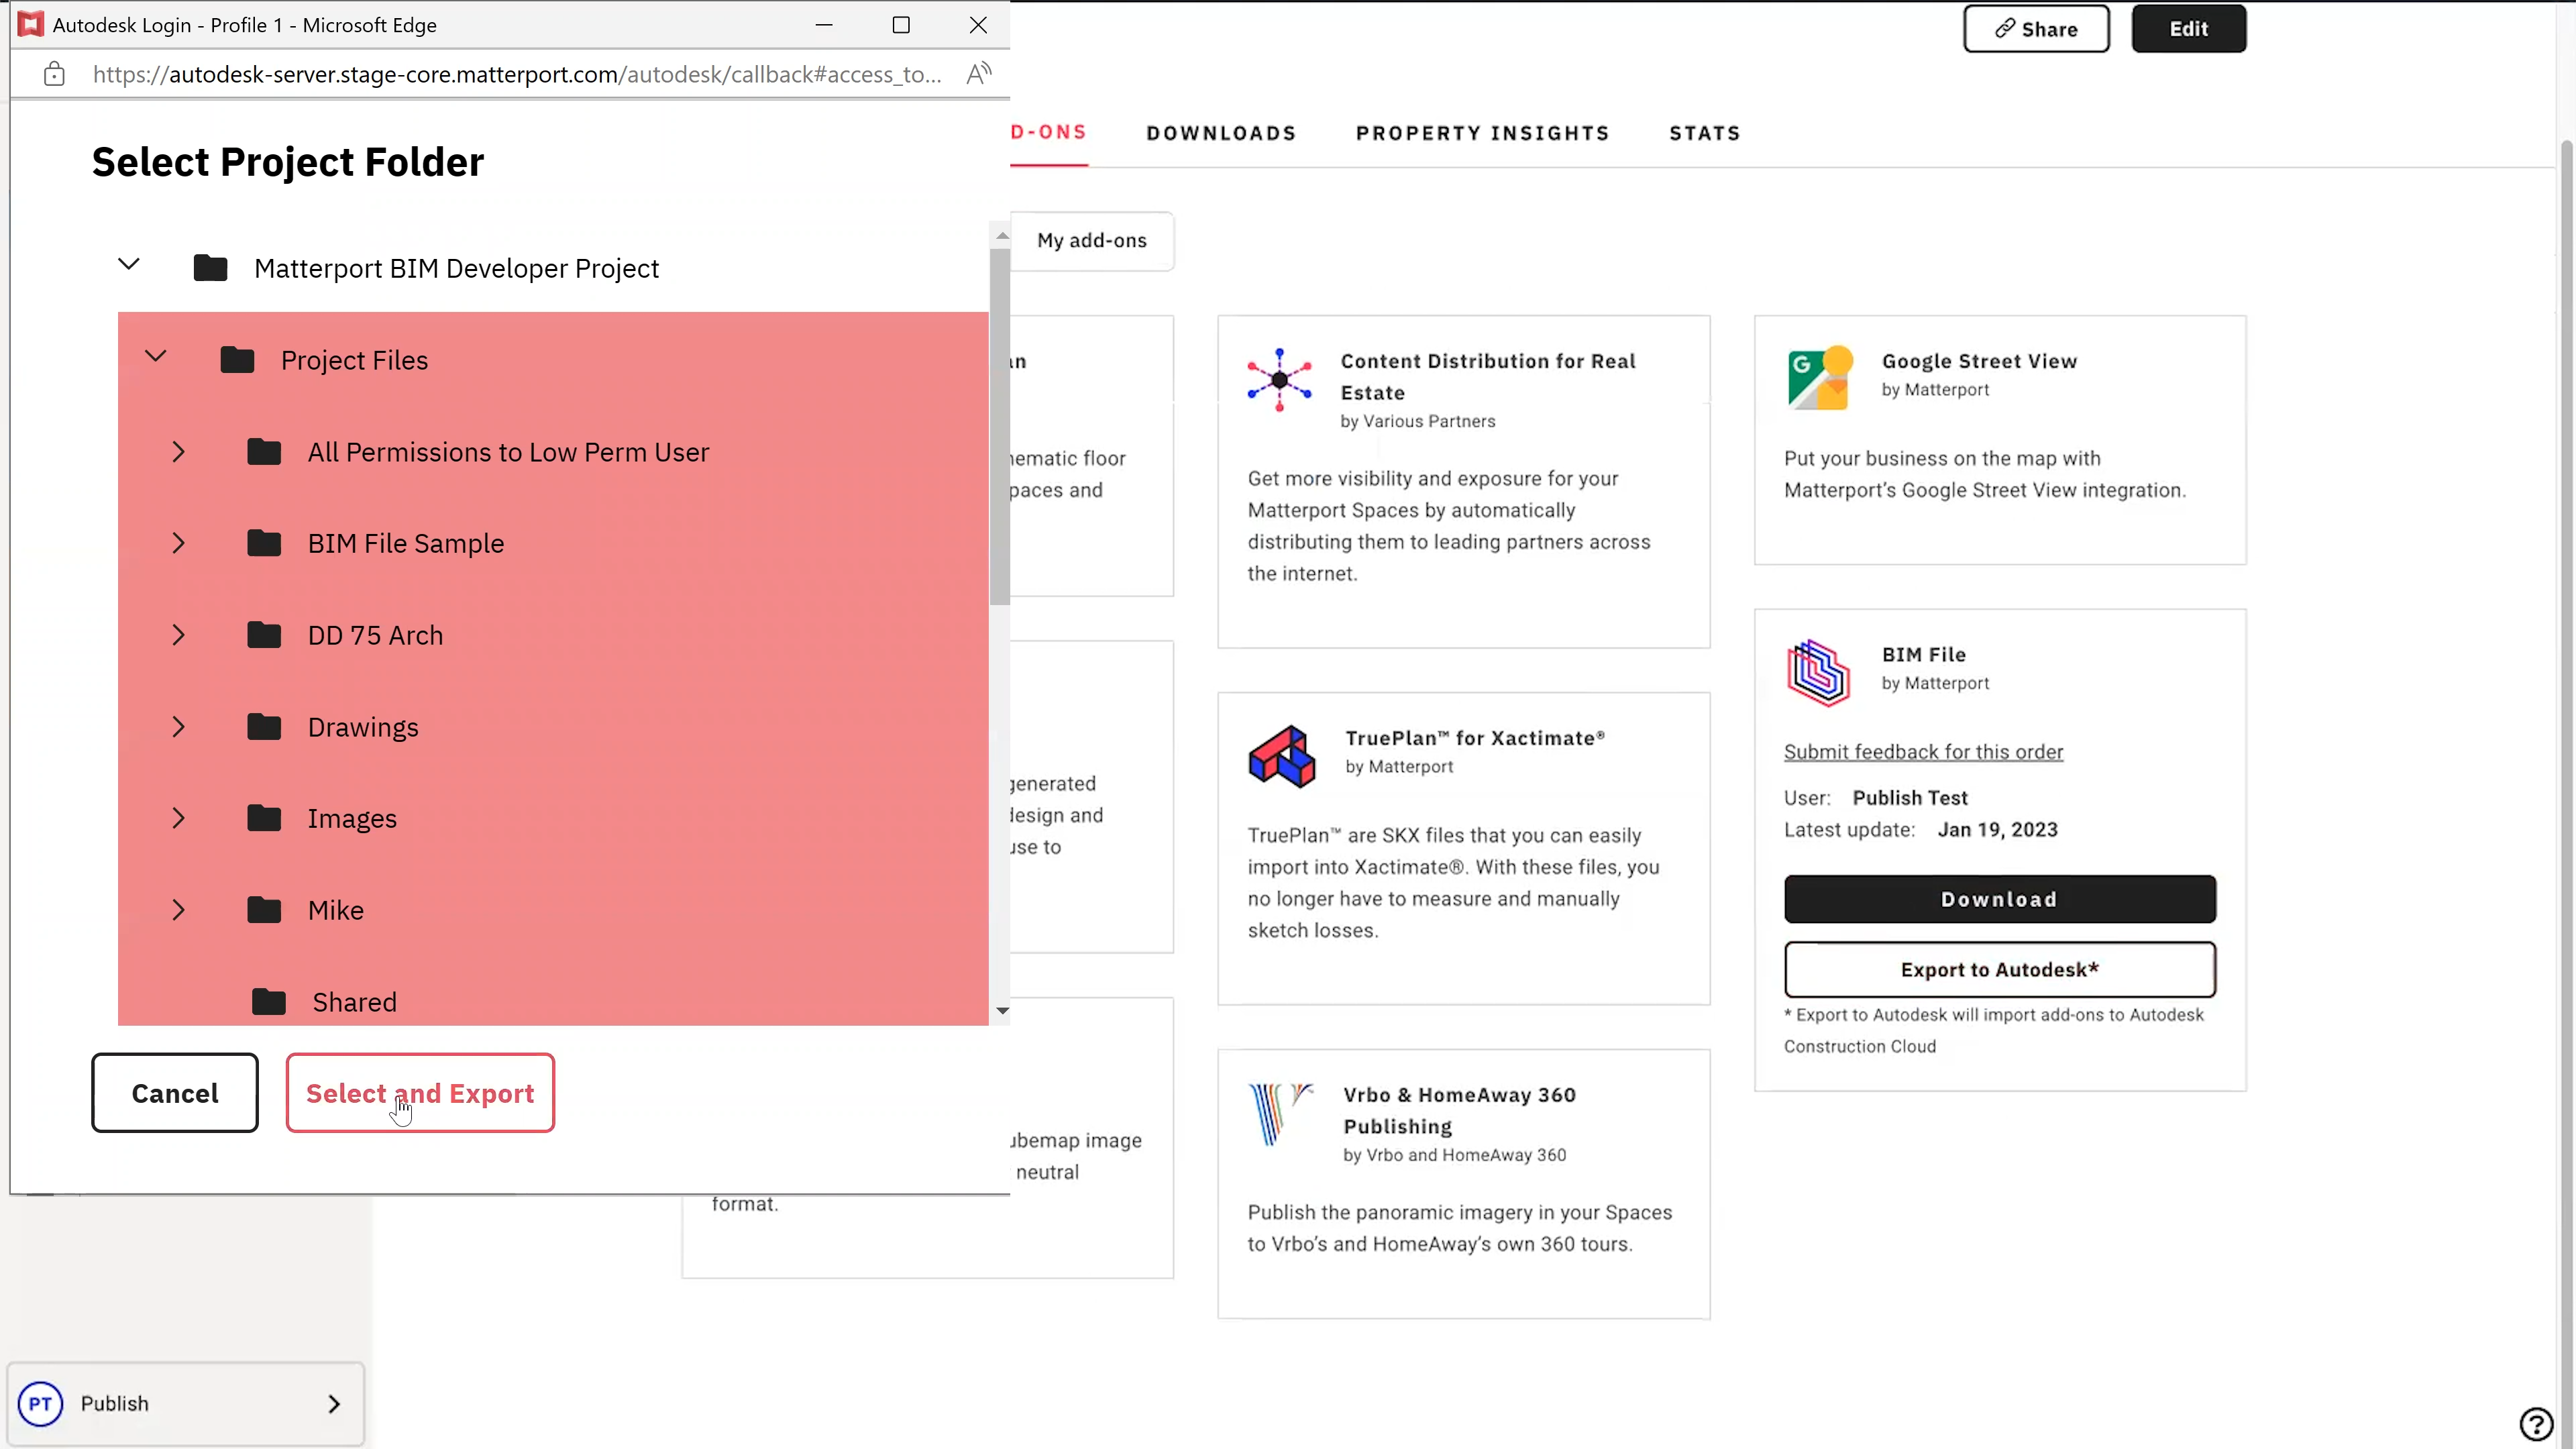Open Submit feedback for this order link
The height and width of the screenshot is (1449, 2576).
coord(1923,752)
